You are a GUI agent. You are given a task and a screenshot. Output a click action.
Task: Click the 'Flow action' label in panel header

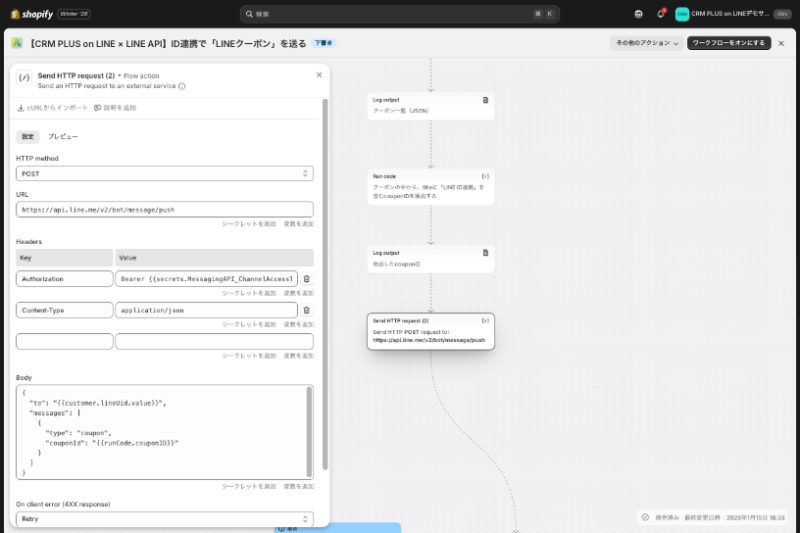pos(141,76)
